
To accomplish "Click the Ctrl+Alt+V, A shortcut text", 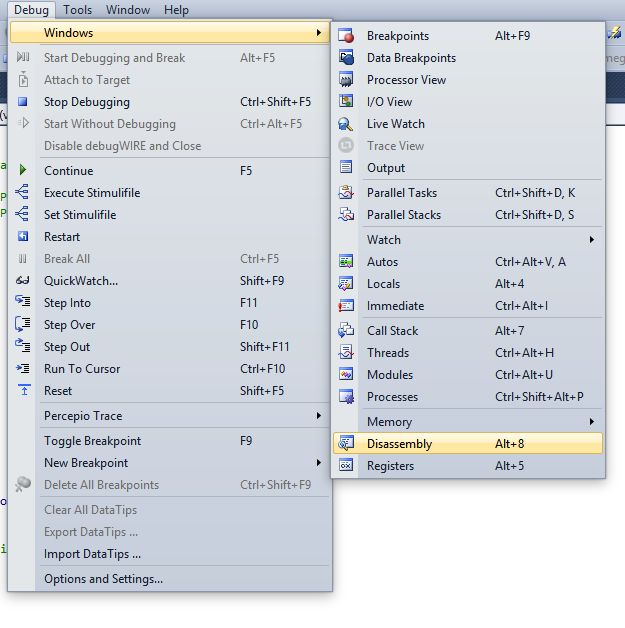I will 530,262.
